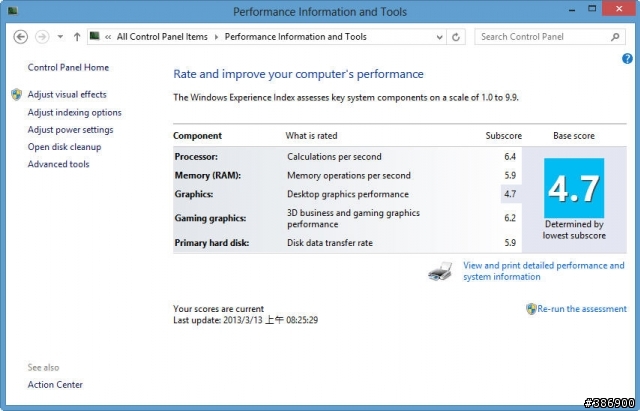The width and height of the screenshot is (640, 411).
Task: Go back using the Back arrow button
Action: (x=21, y=37)
